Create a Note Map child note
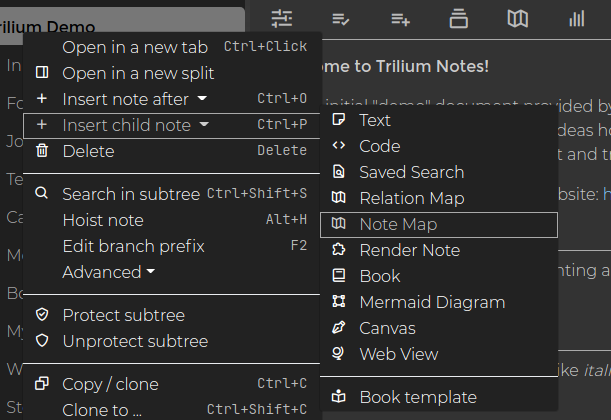The width and height of the screenshot is (611, 420). (439, 224)
